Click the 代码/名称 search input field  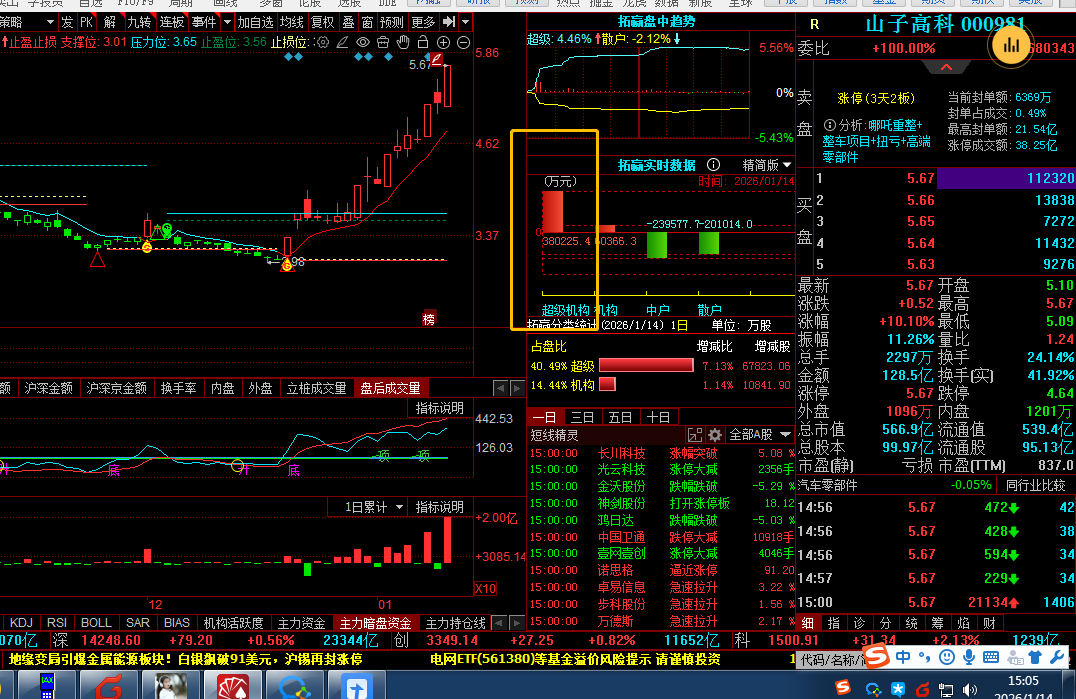tap(830, 659)
